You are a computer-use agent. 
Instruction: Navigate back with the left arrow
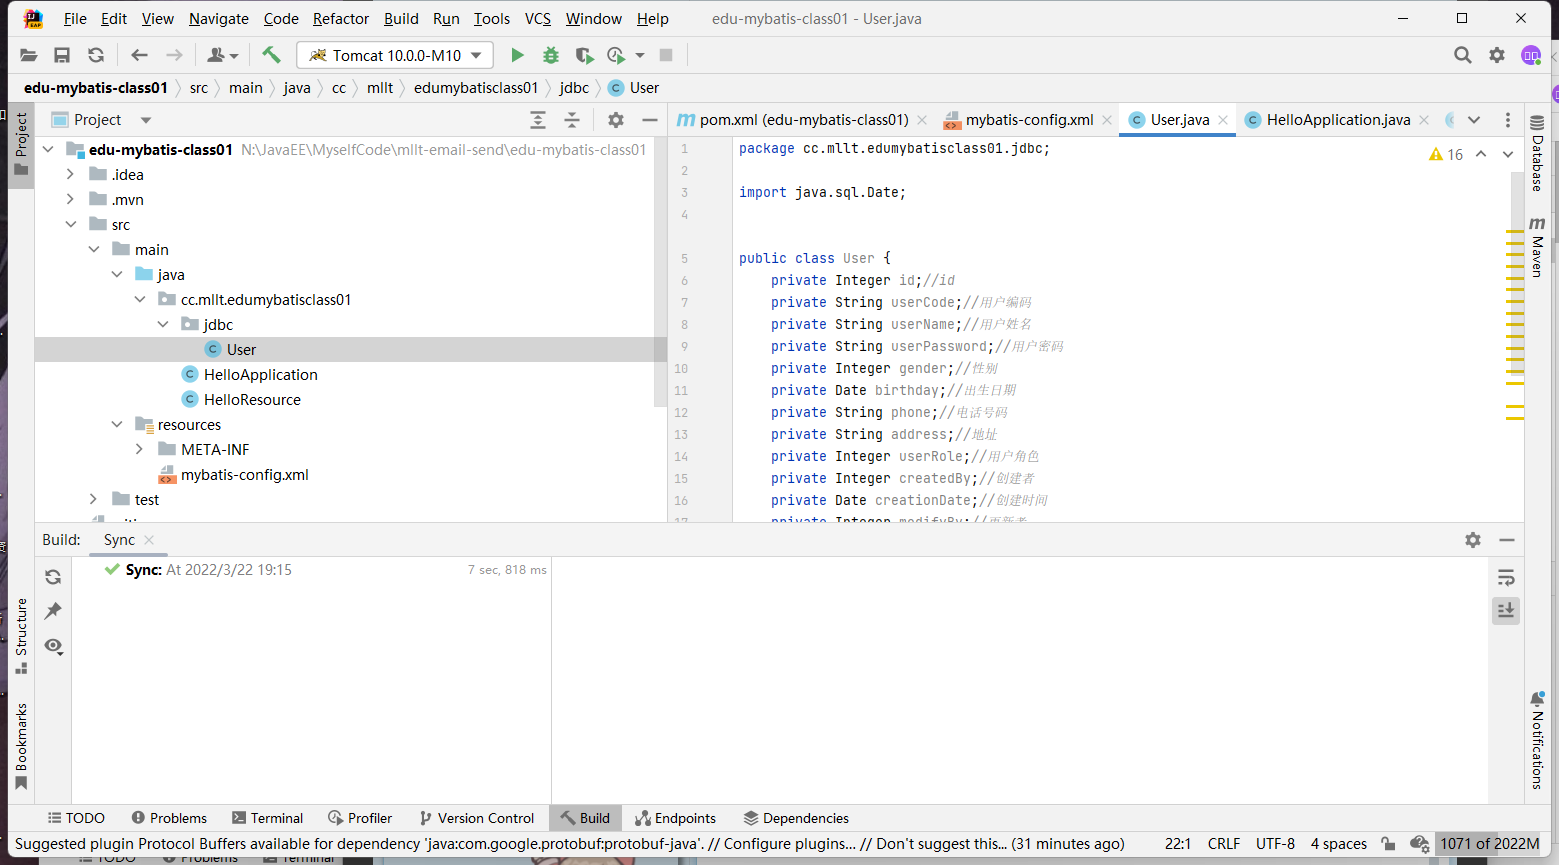tap(139, 55)
